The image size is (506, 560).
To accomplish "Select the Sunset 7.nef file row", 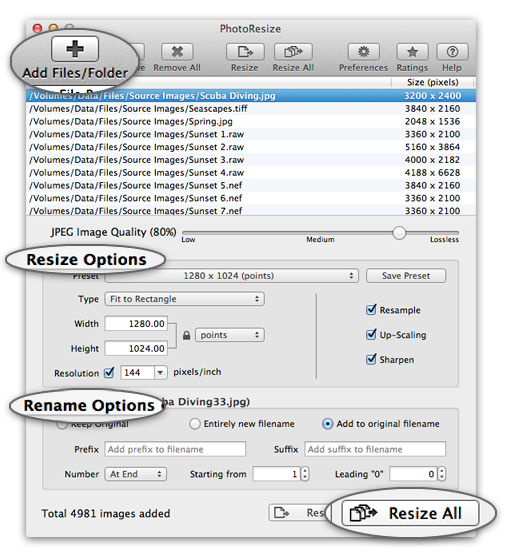I will coord(251,211).
